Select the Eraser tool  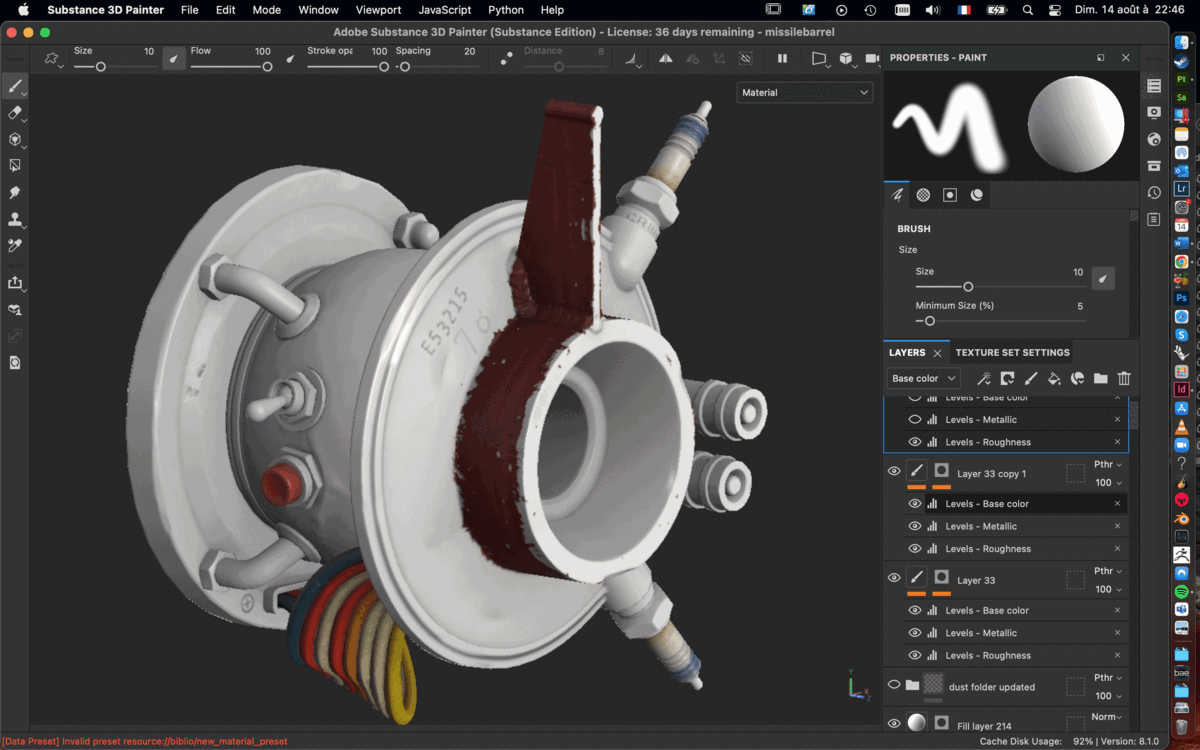click(x=14, y=113)
